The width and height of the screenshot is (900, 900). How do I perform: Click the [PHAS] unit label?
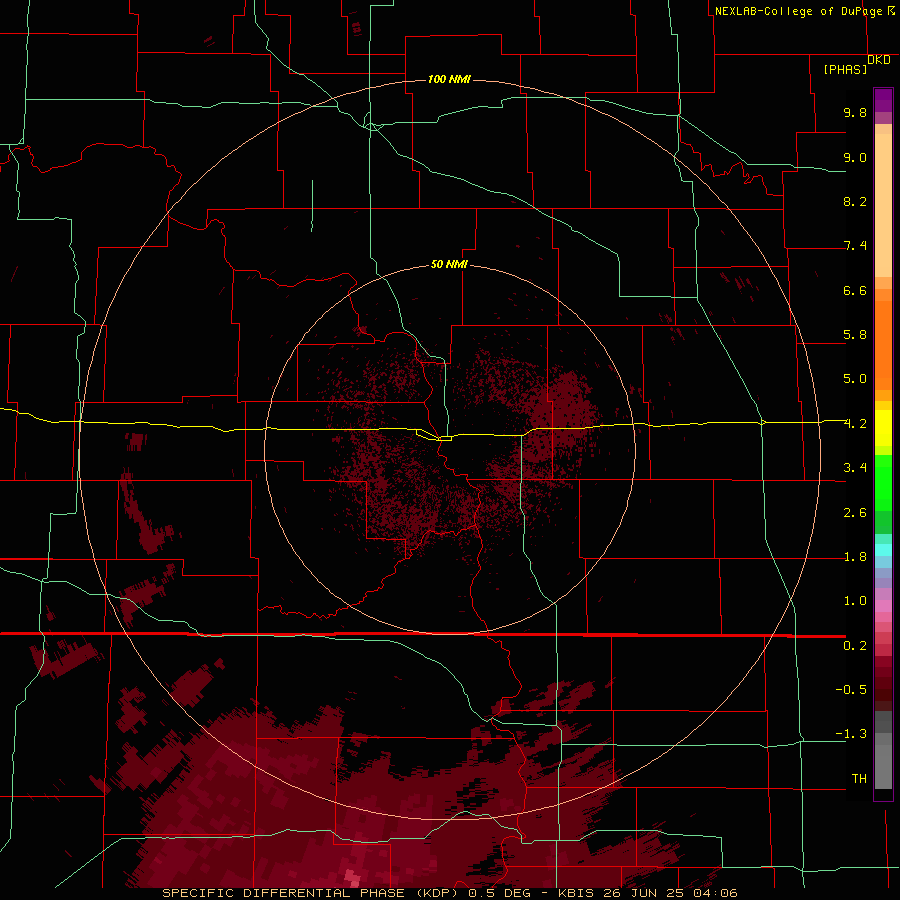(x=845, y=70)
